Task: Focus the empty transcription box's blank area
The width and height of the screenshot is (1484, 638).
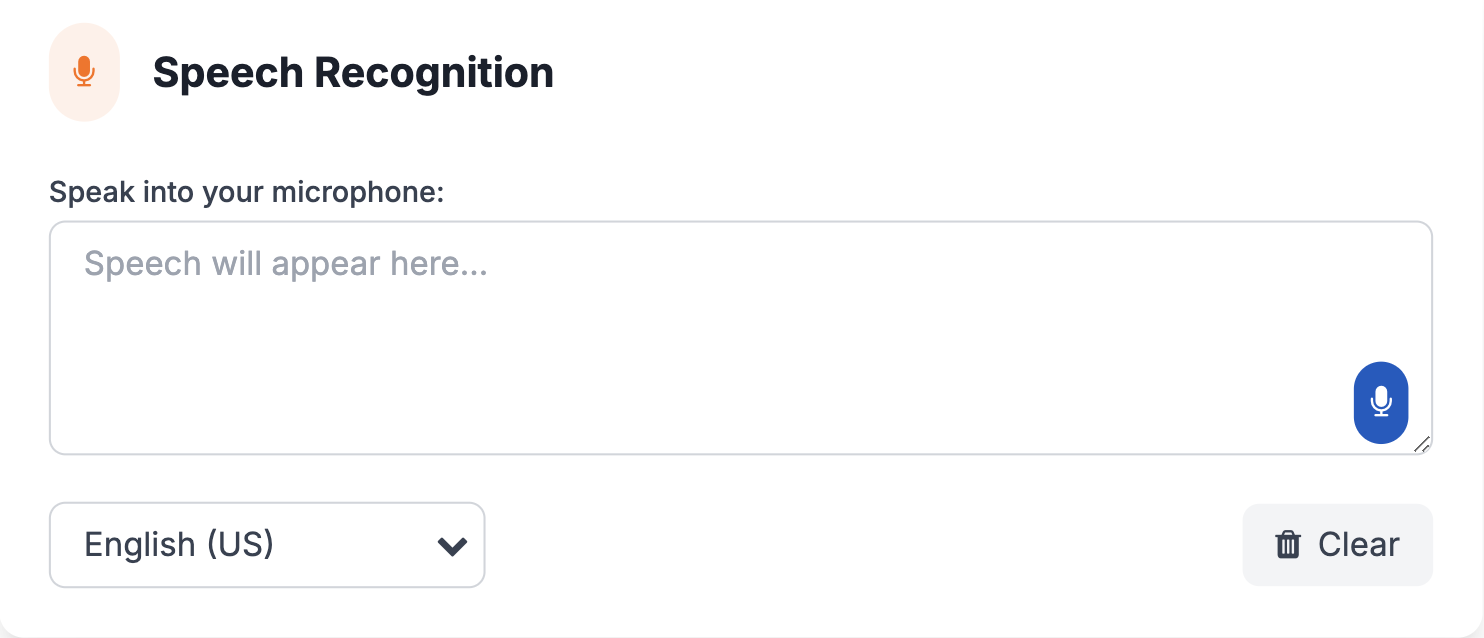Action: [700, 380]
